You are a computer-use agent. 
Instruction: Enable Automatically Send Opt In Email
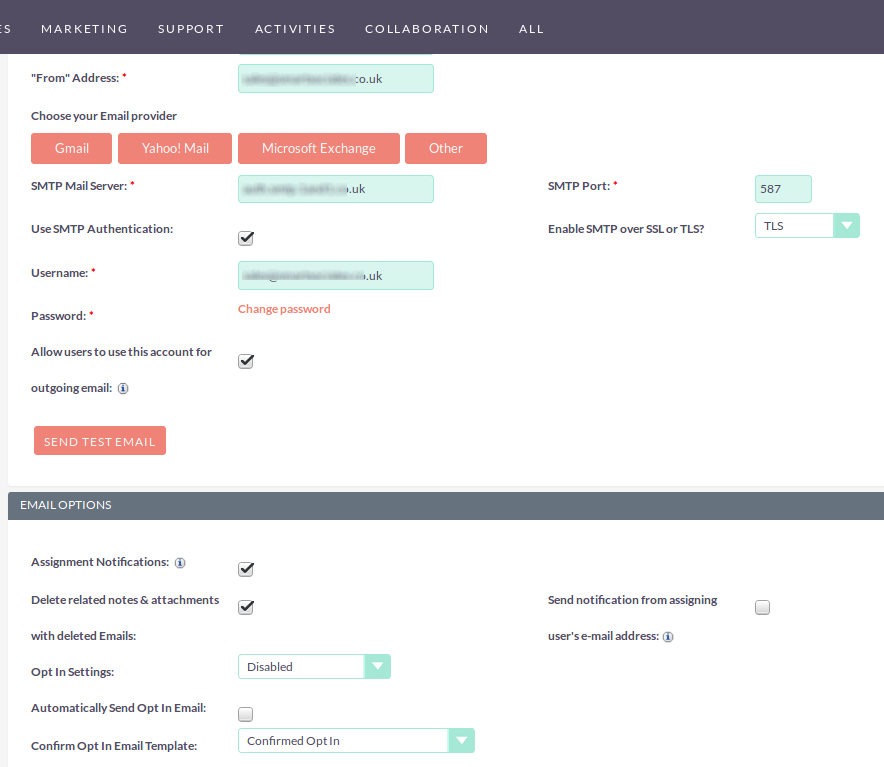tap(245, 714)
